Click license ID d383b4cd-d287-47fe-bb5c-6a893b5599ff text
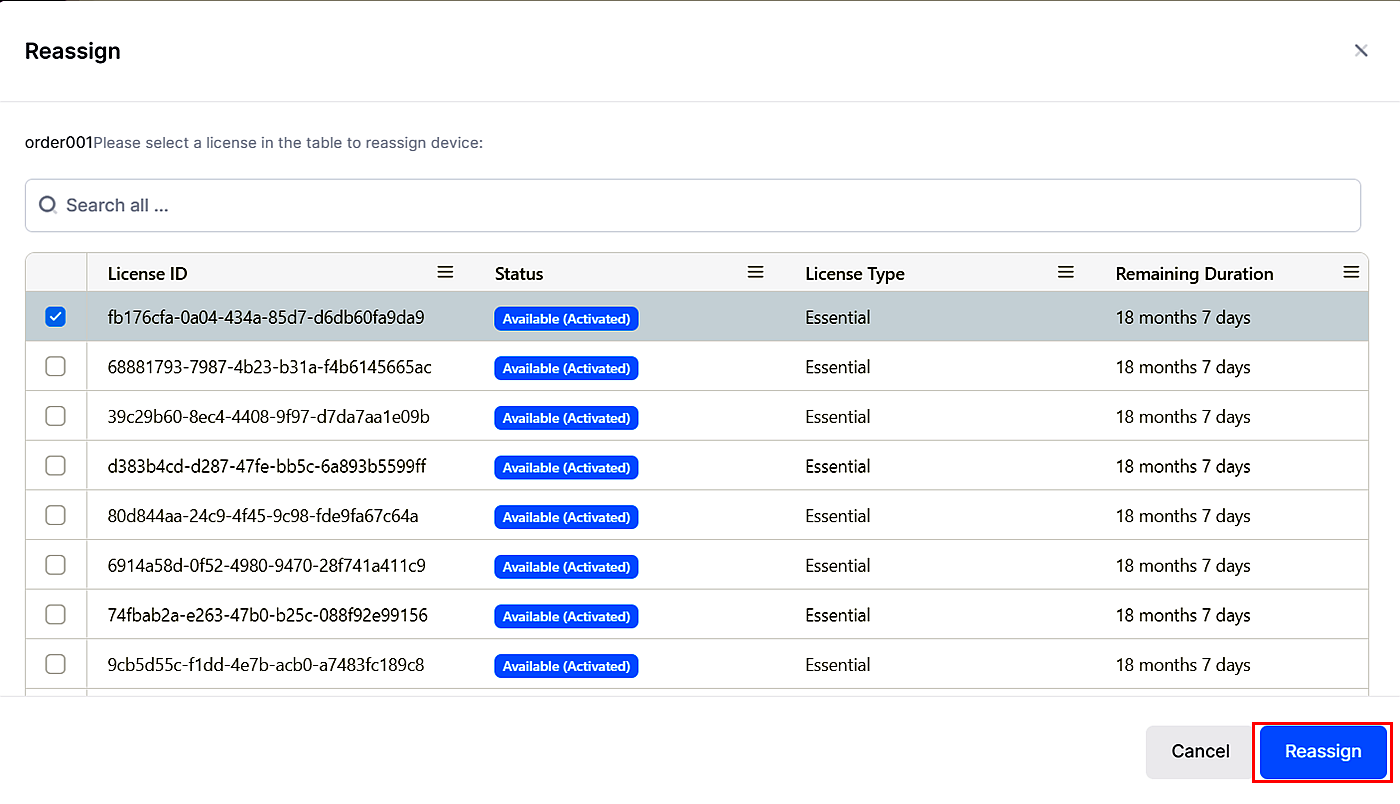 tap(267, 466)
